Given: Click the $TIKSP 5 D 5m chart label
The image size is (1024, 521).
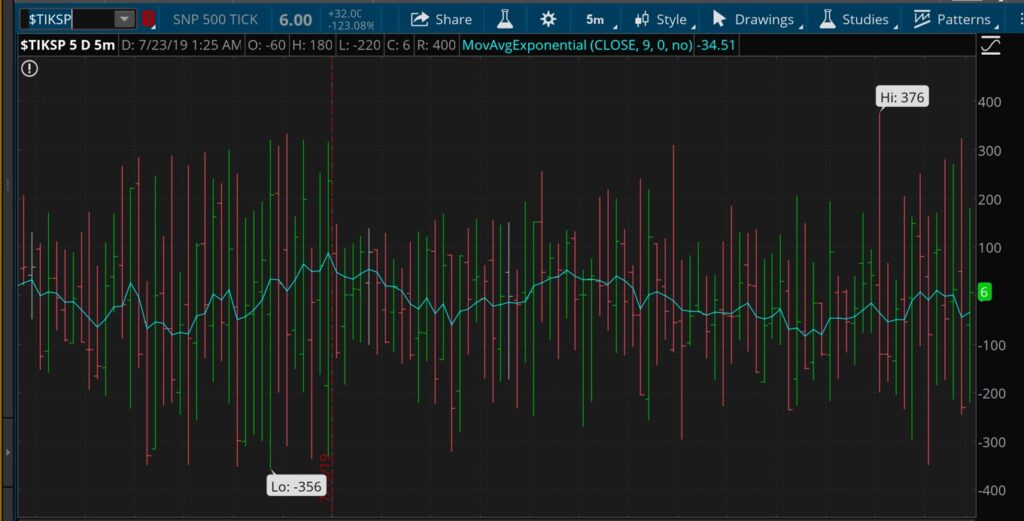Looking at the screenshot, I should point(67,45).
